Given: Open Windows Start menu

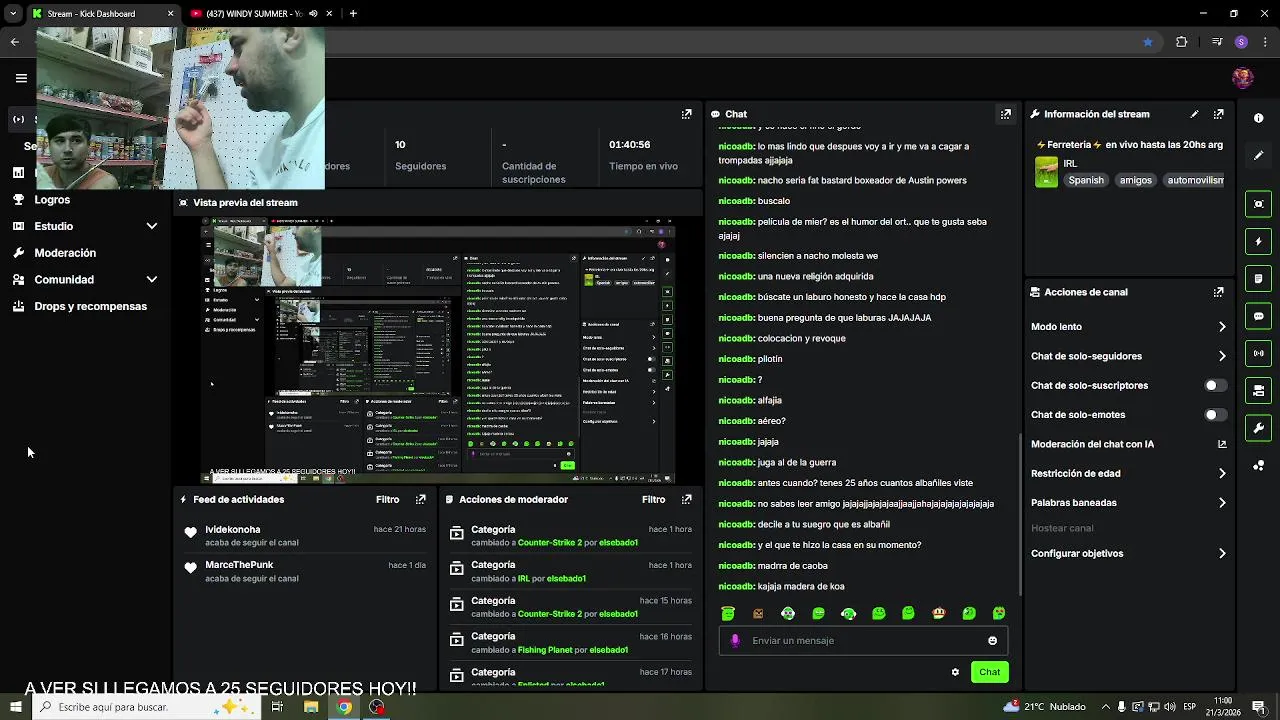Looking at the screenshot, I should pyautogui.click(x=15, y=707).
